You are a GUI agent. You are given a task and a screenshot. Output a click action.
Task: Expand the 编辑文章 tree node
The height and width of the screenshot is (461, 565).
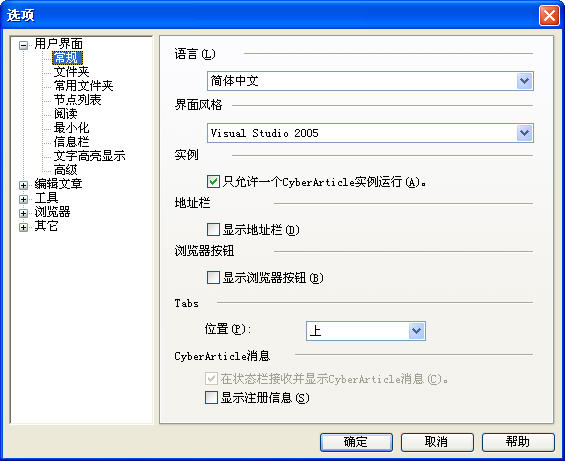(x=23, y=185)
